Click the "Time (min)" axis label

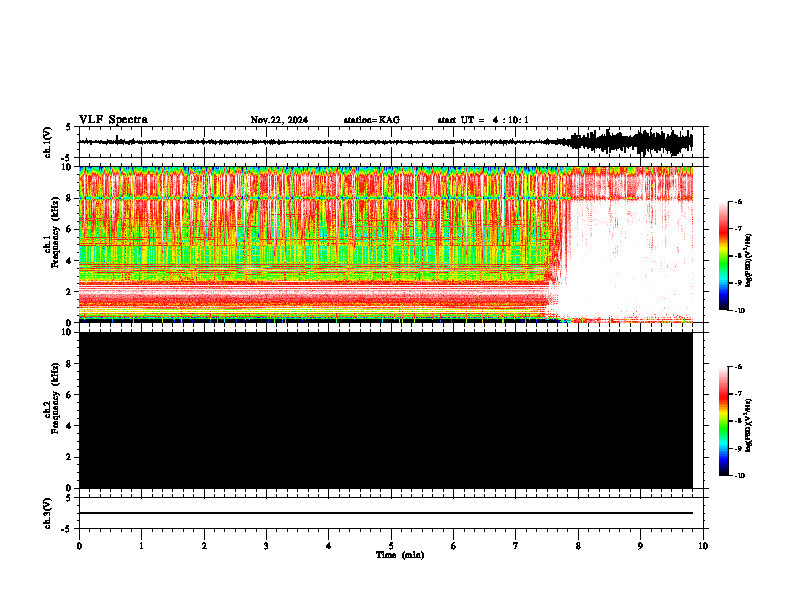[400, 555]
